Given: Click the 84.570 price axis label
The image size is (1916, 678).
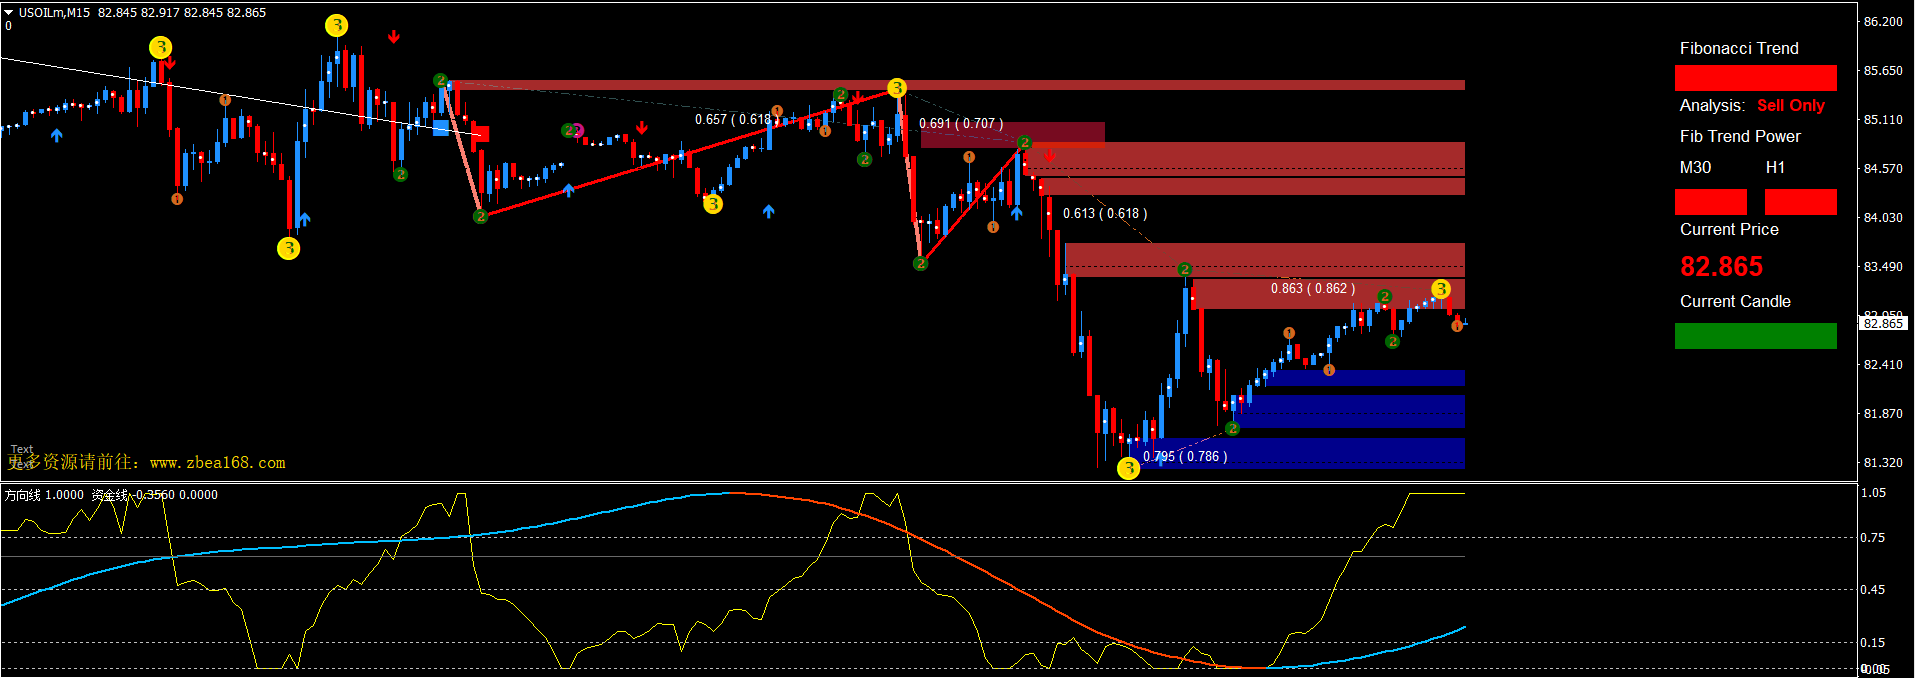Looking at the screenshot, I should (1883, 168).
